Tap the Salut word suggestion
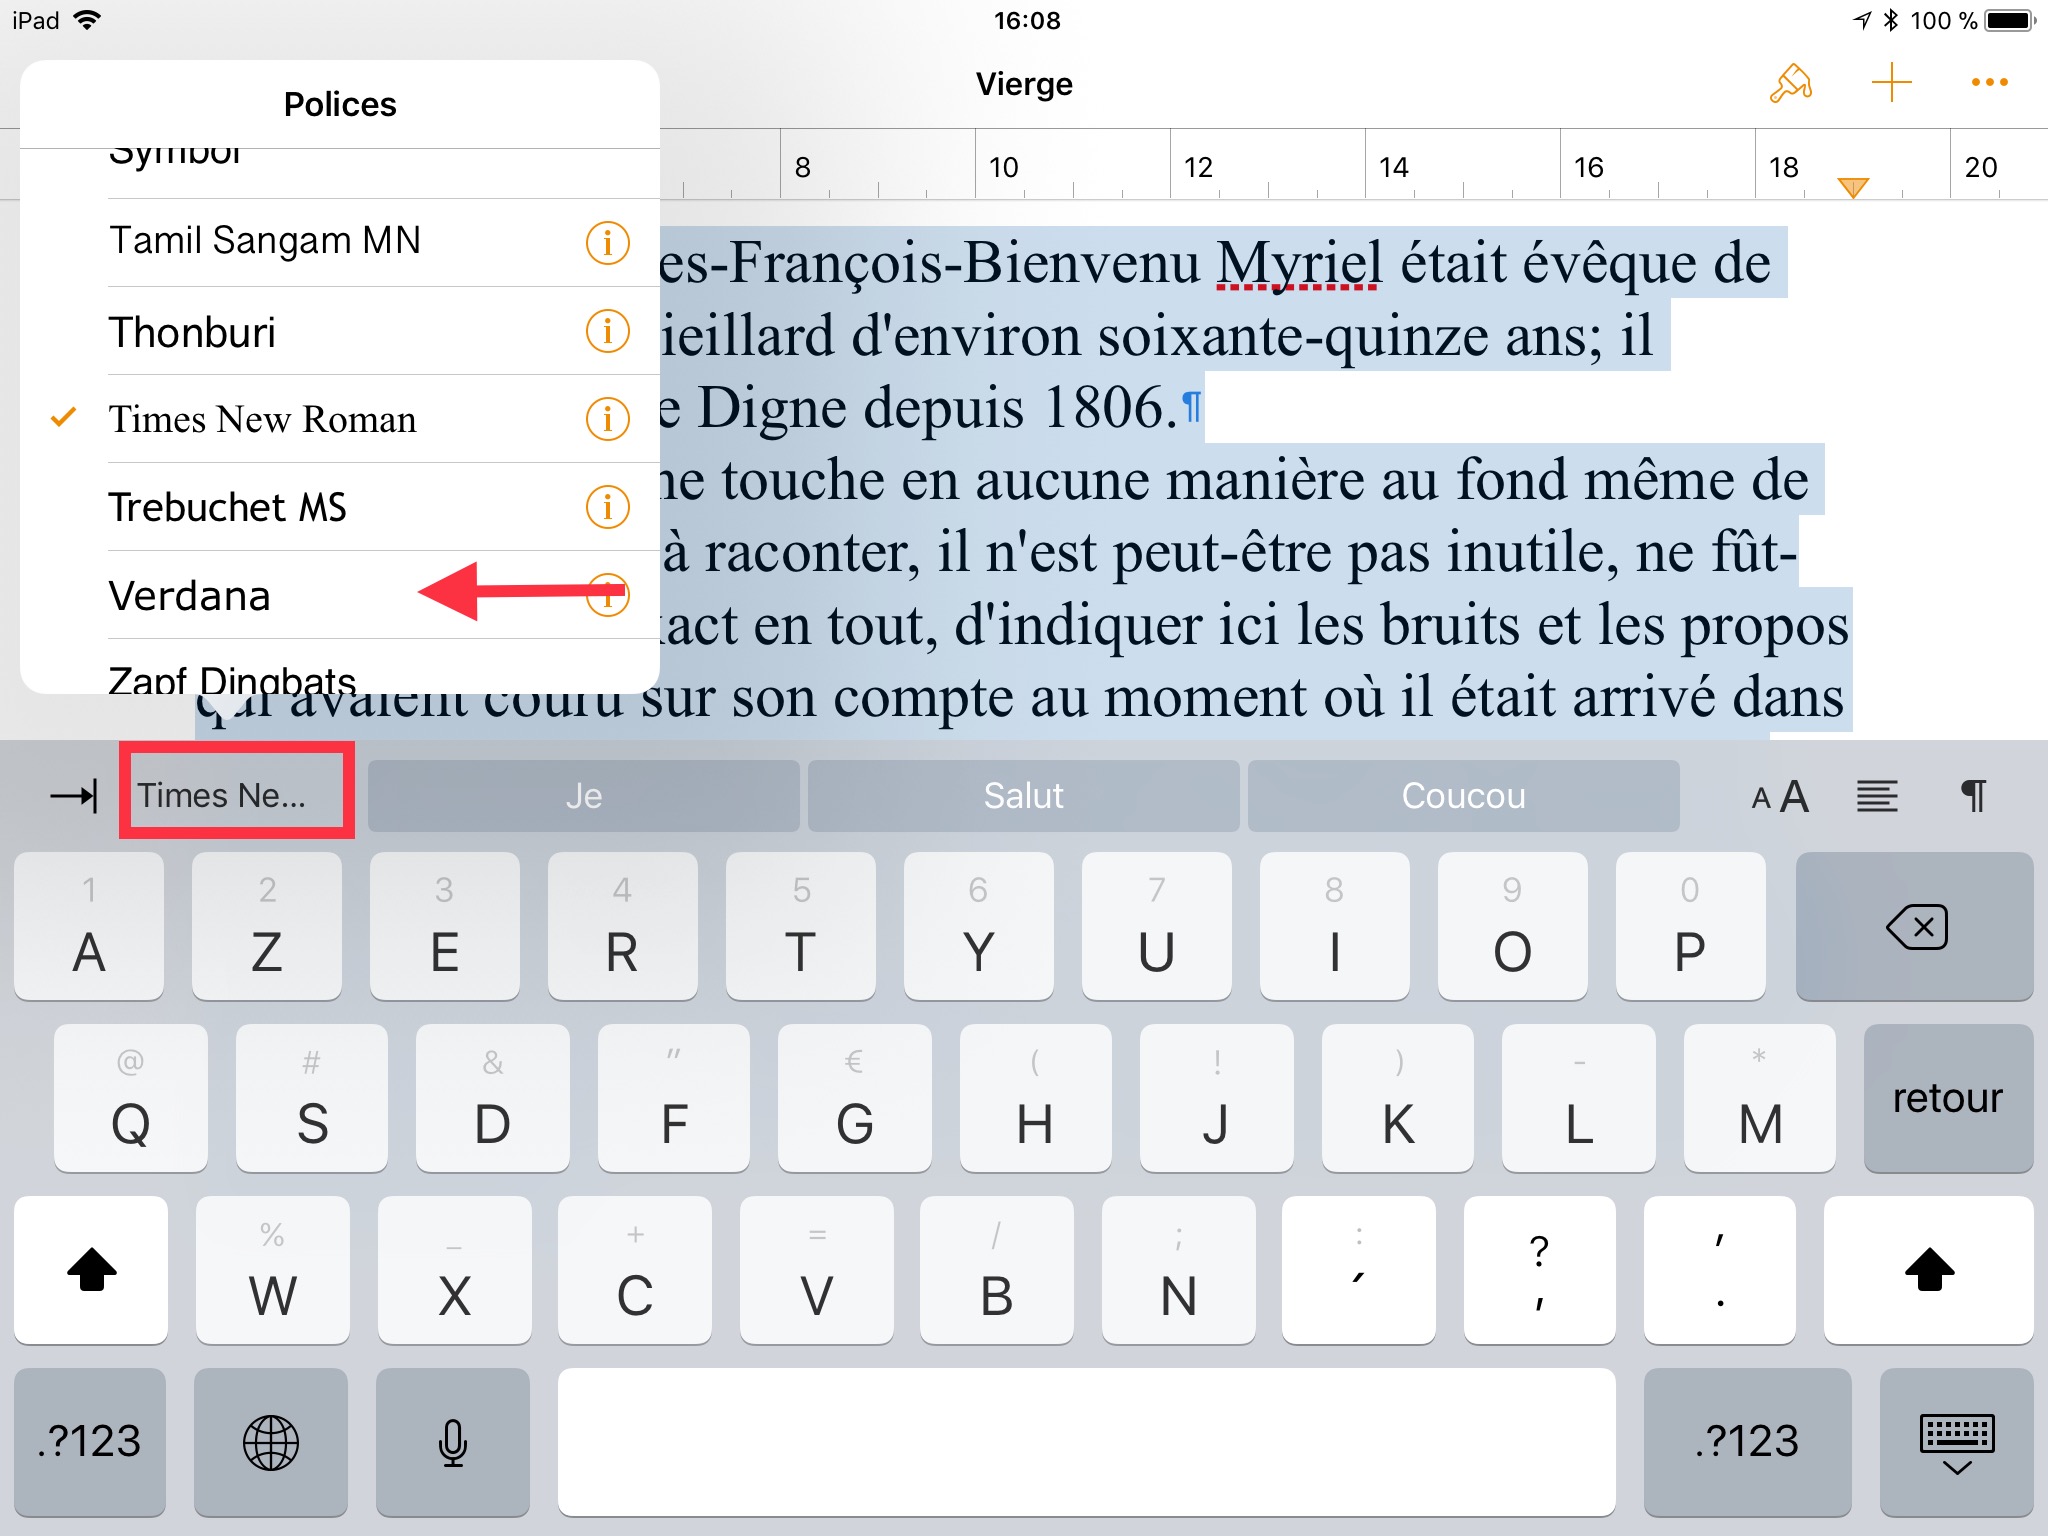 (x=1023, y=796)
